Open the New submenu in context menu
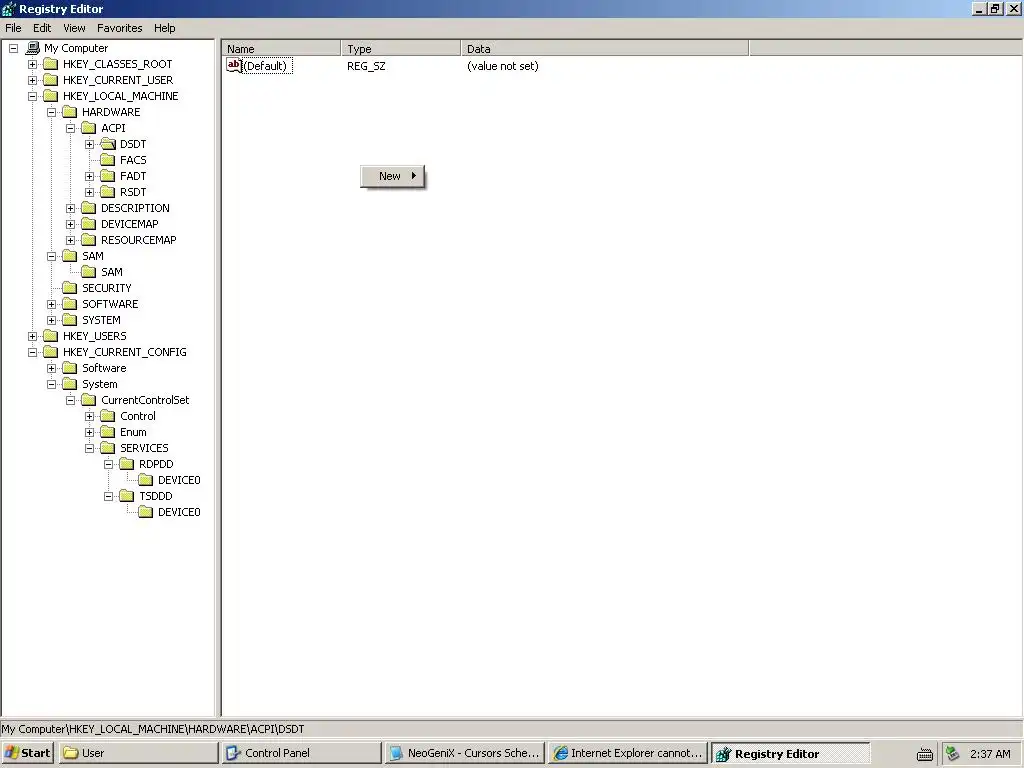Viewport: 1024px width, 768px height. [x=392, y=176]
